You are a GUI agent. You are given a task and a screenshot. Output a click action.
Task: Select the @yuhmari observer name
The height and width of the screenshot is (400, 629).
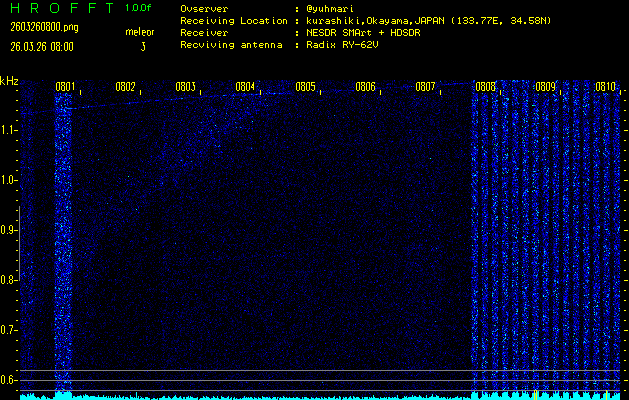click(x=332, y=9)
